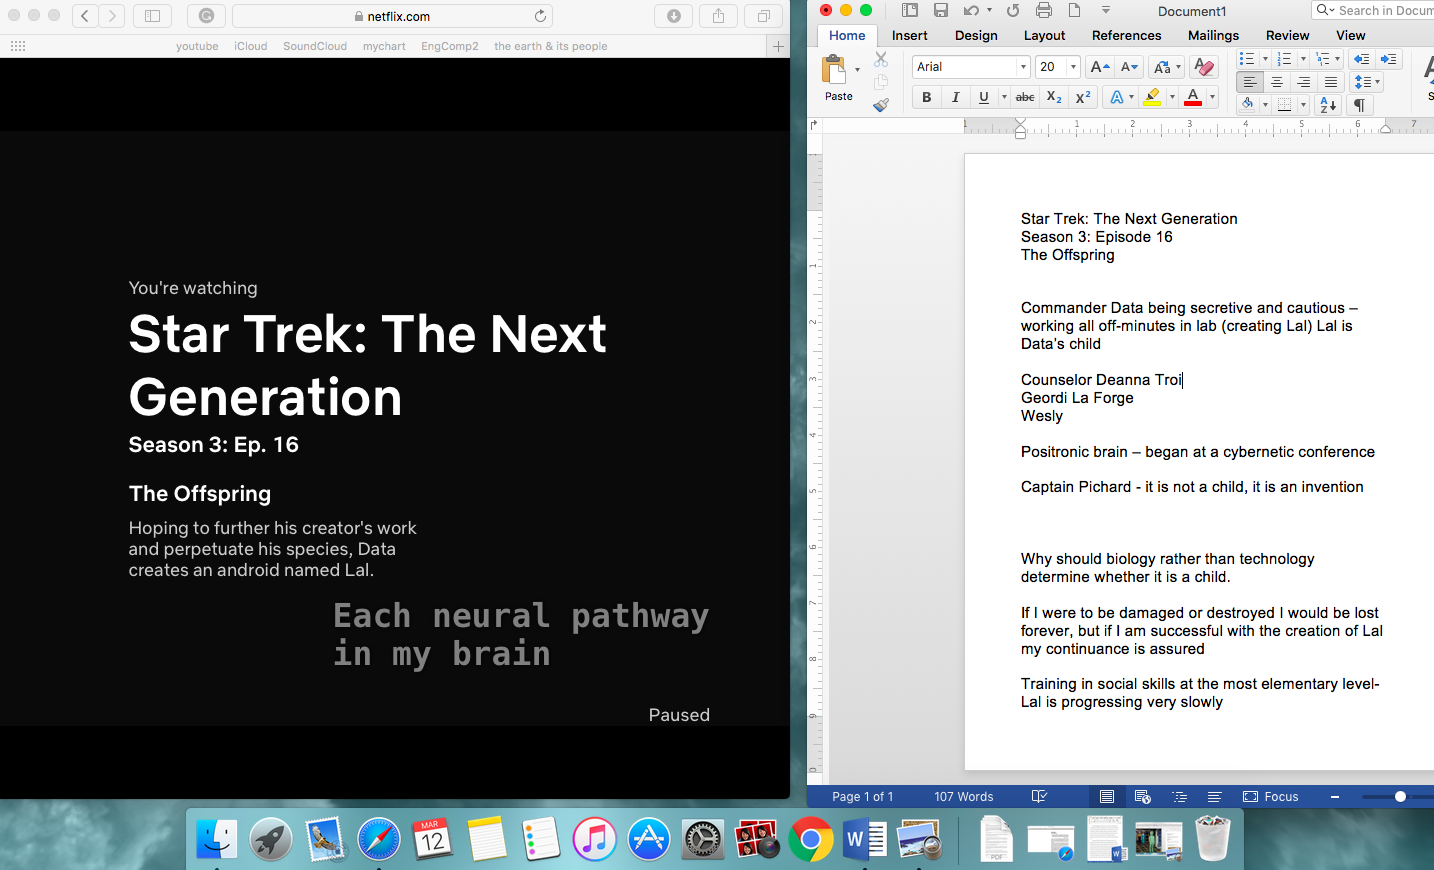Open the font size 20 dropdown
Screen dimensions: 1434x870
(x=1073, y=67)
